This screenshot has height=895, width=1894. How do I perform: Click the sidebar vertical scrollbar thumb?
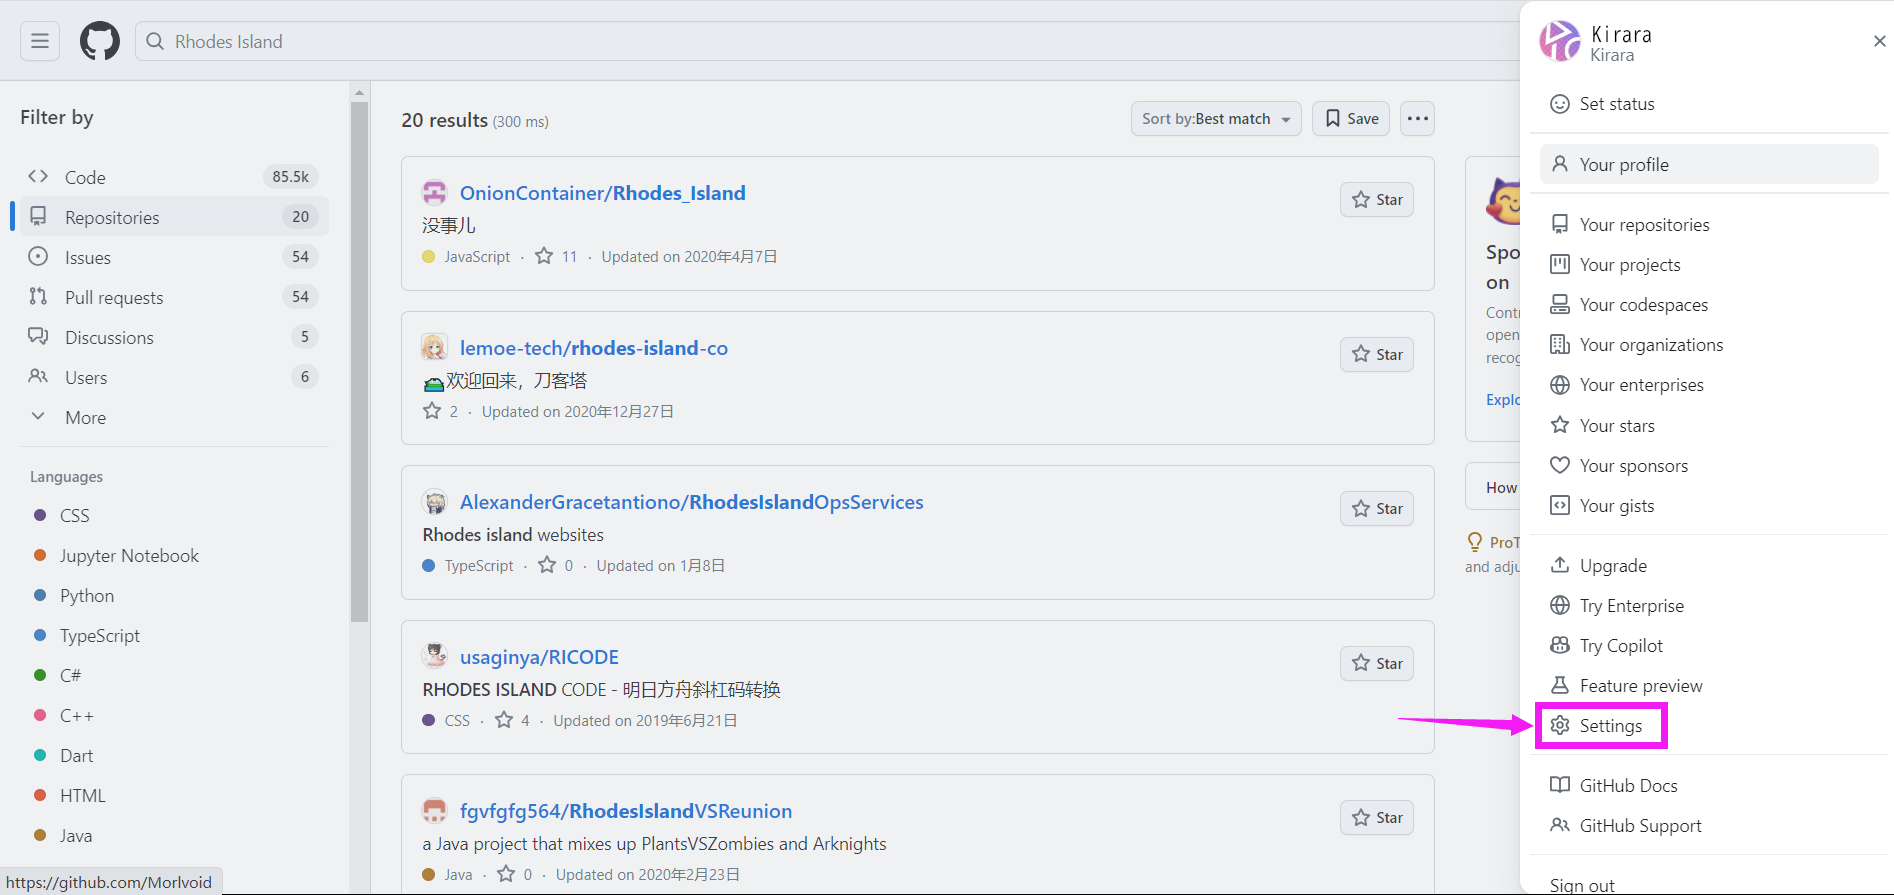point(360,361)
